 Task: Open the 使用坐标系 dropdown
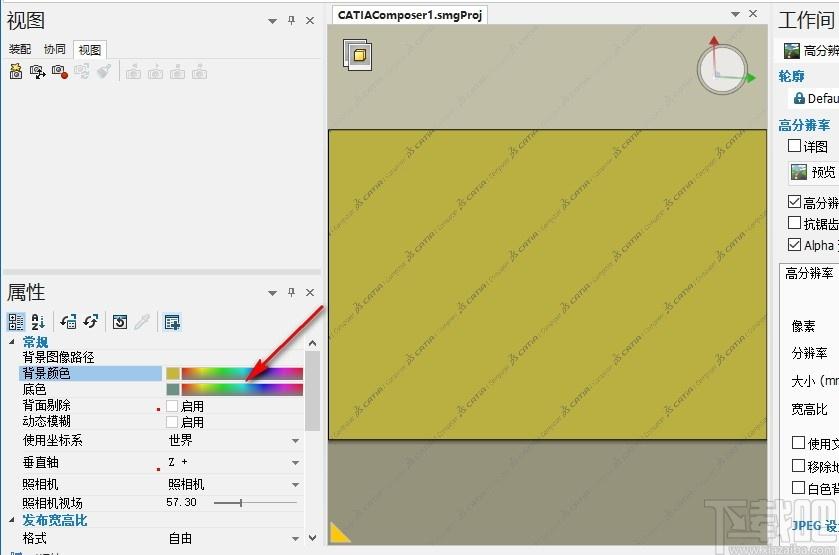pyautogui.click(x=295, y=440)
